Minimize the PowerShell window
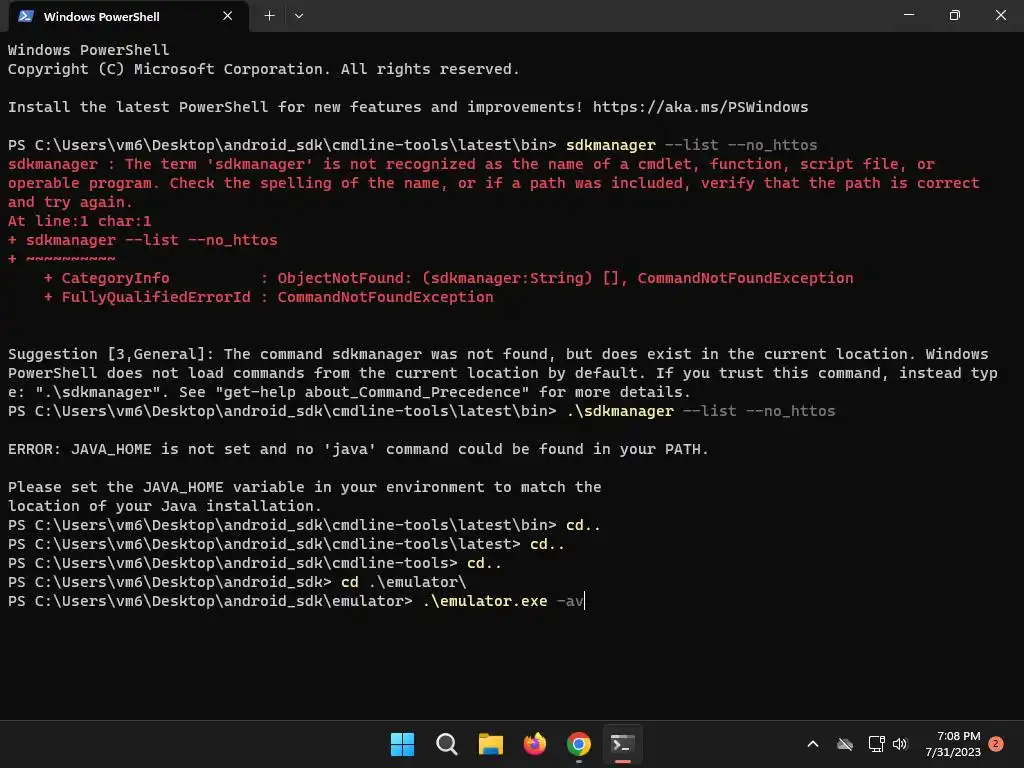This screenshot has width=1024, height=768. (x=908, y=15)
